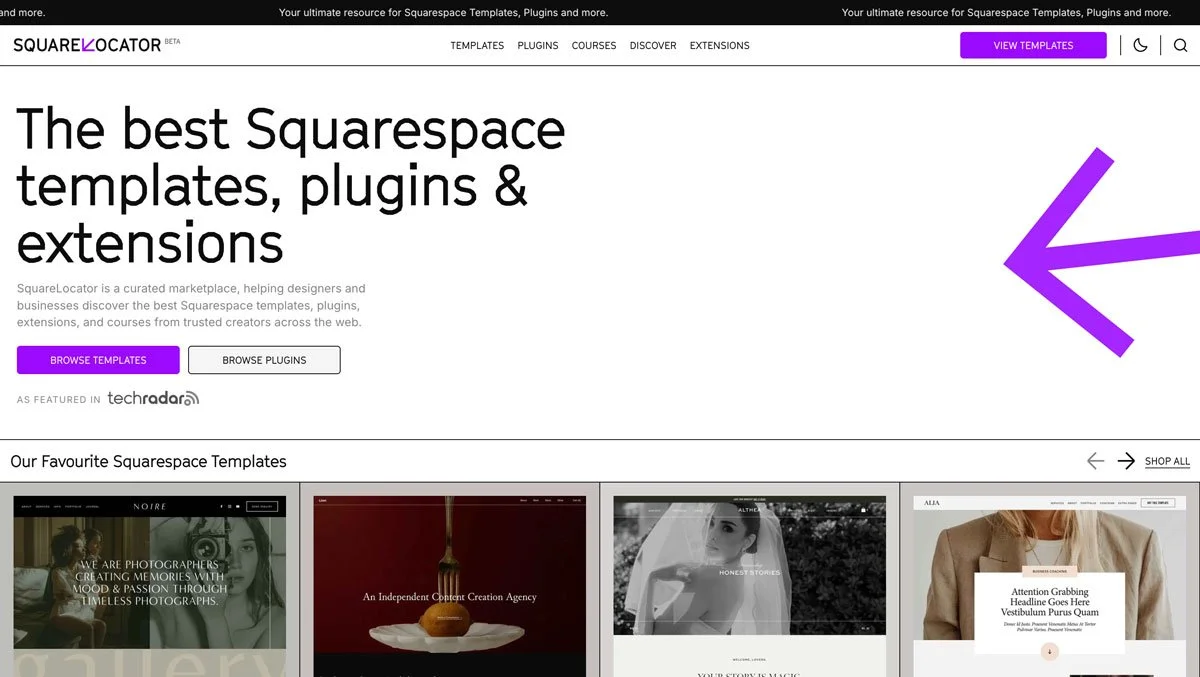Click next arrow in templates carousel
Image resolution: width=1200 pixels, height=677 pixels.
[1126, 461]
